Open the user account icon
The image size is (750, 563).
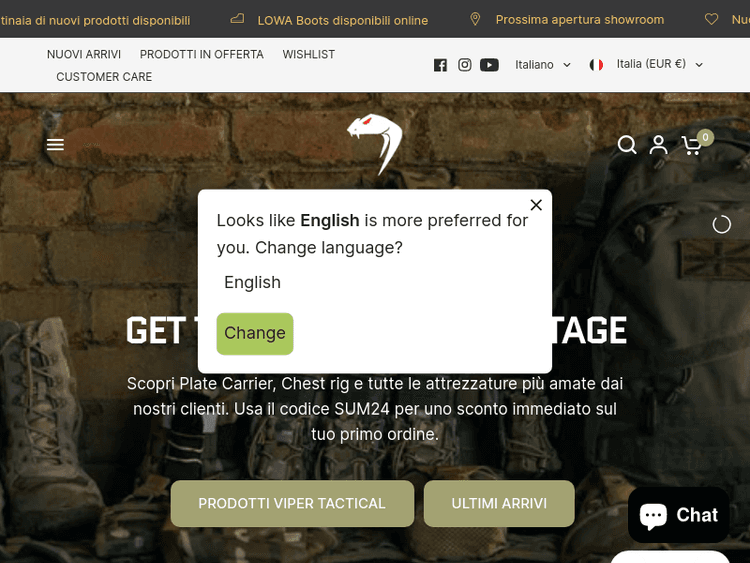(658, 144)
